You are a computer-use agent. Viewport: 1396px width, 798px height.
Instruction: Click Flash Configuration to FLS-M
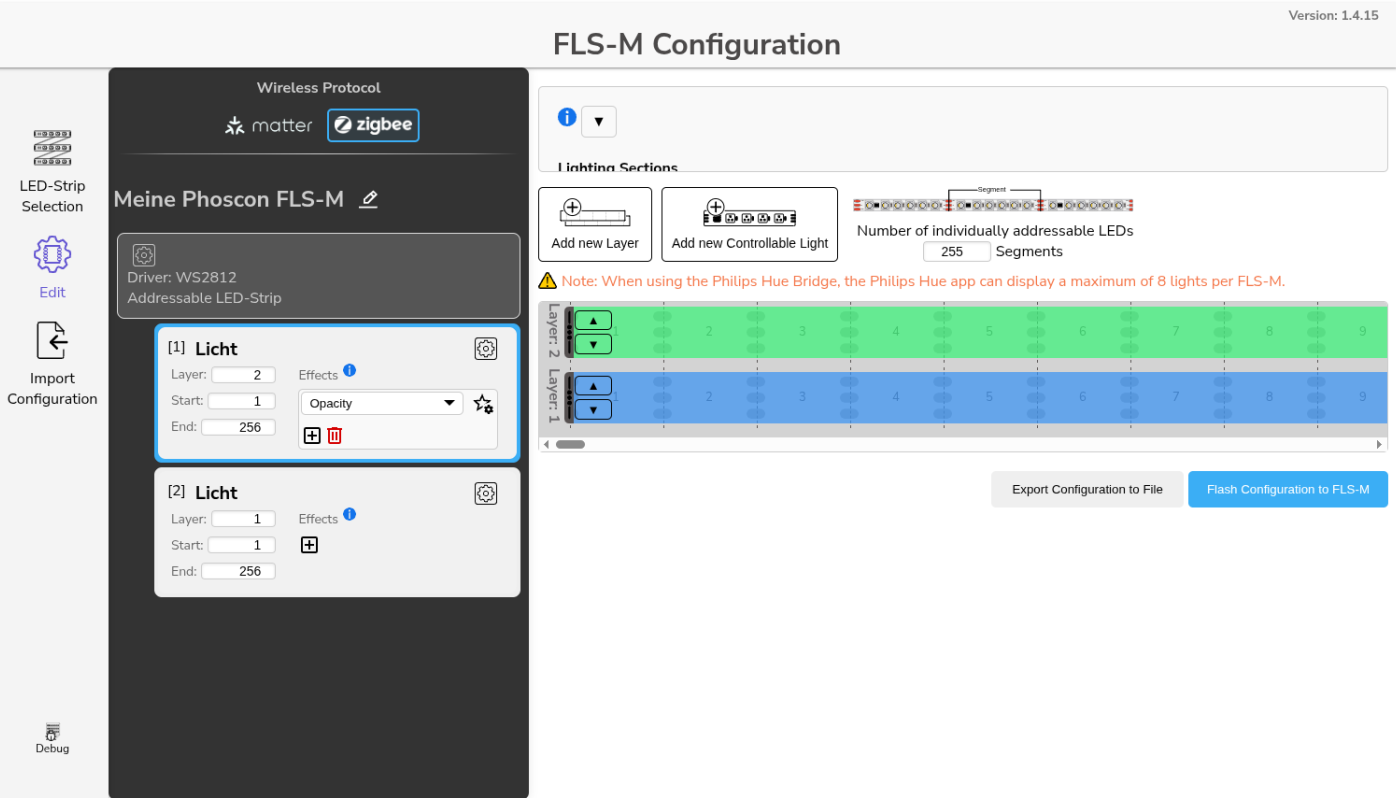click(1287, 489)
